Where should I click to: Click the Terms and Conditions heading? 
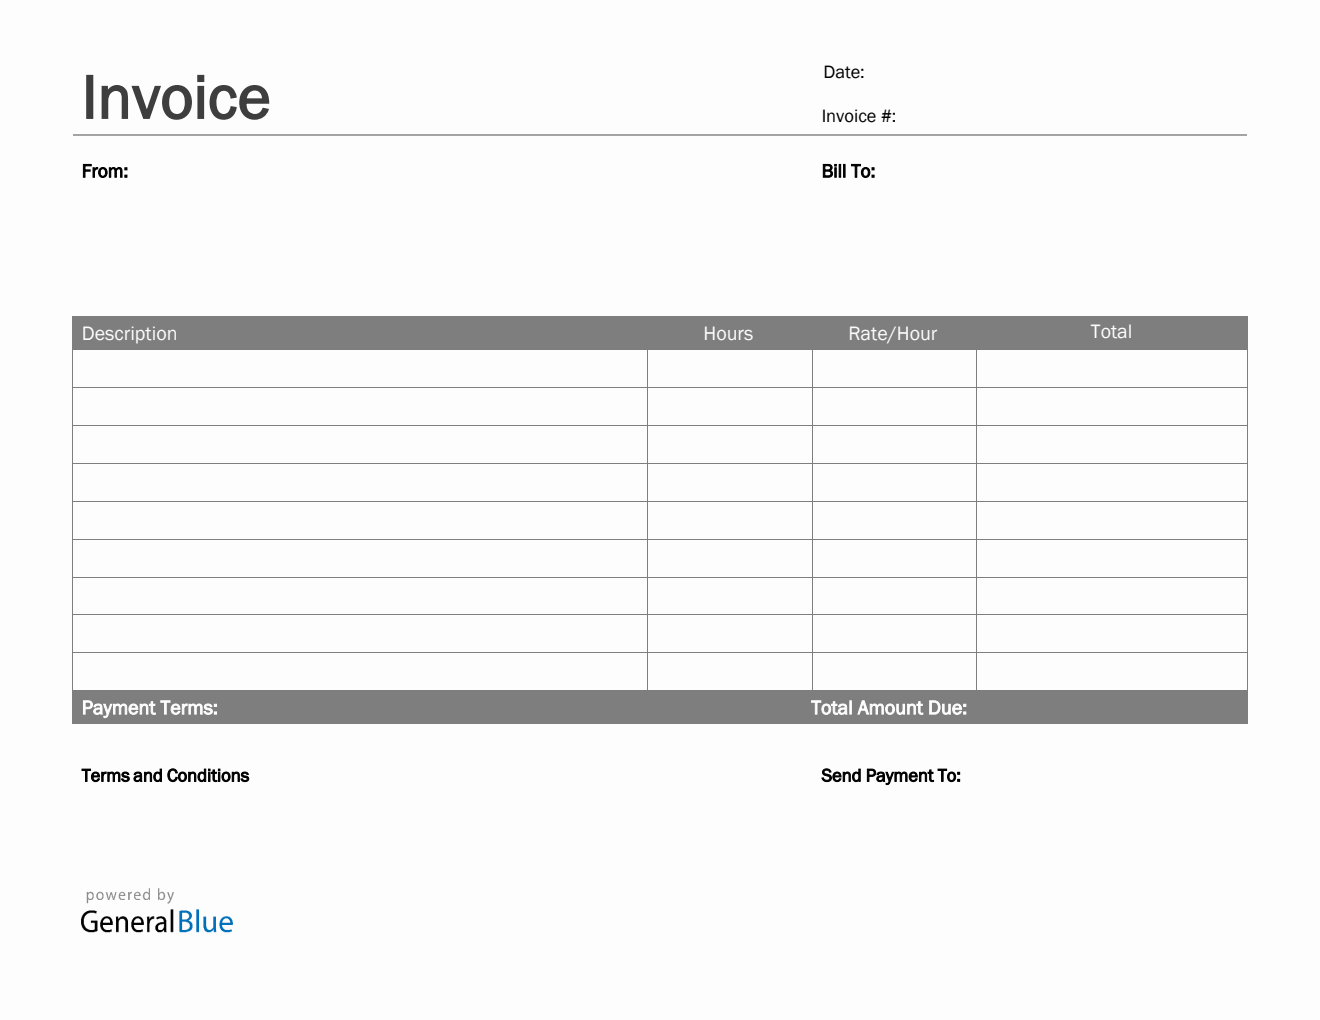165,776
